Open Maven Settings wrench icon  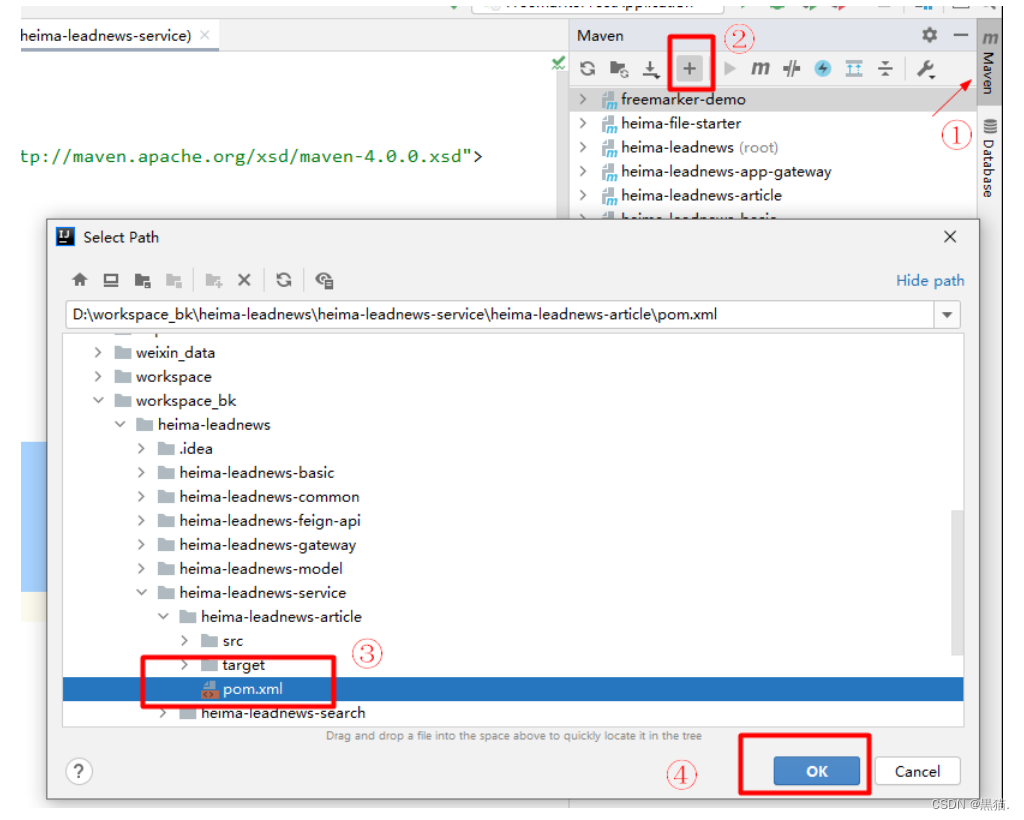pyautogui.click(x=925, y=69)
